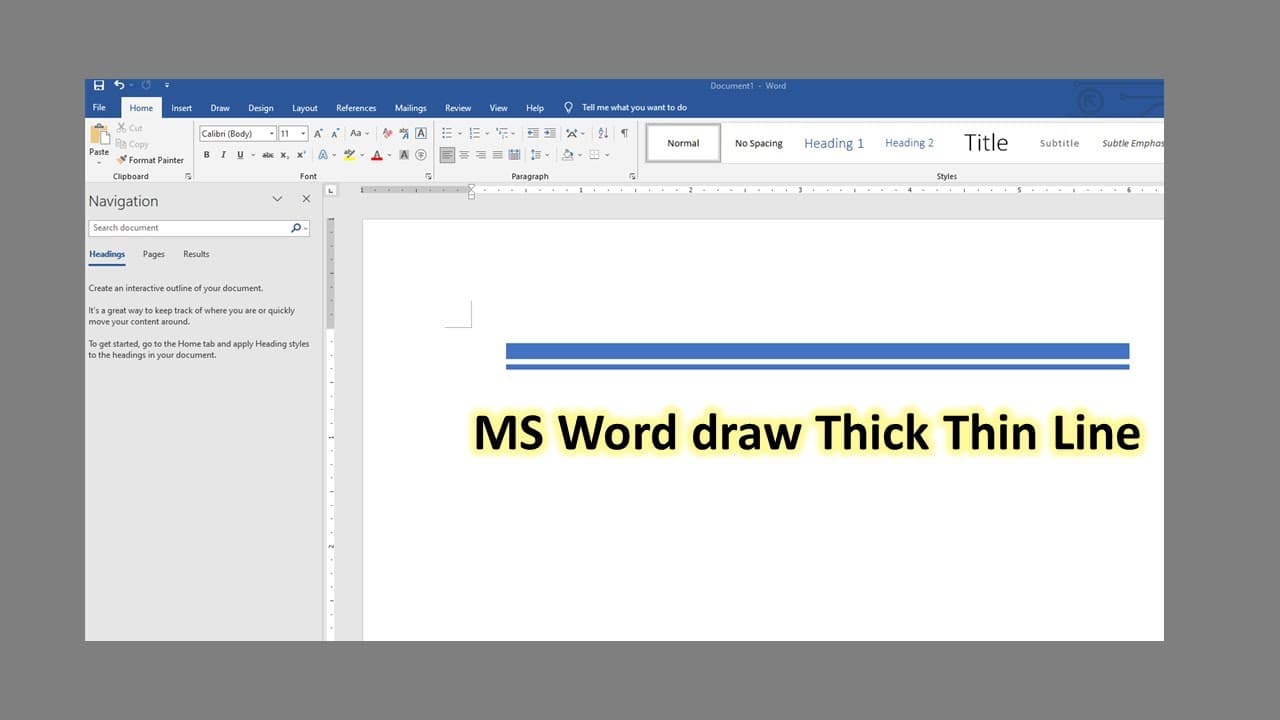Open the Asian Layout options
Viewport: 1280px width, 720px height.
click(x=571, y=133)
